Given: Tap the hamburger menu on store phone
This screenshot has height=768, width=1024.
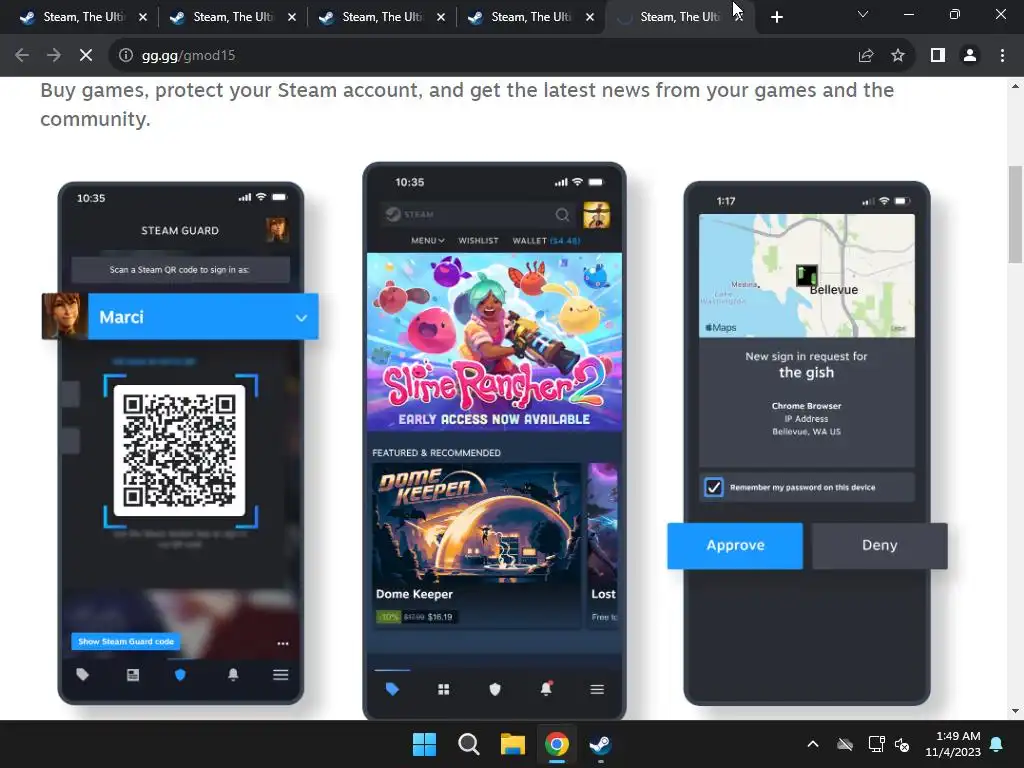Looking at the screenshot, I should click(597, 689).
